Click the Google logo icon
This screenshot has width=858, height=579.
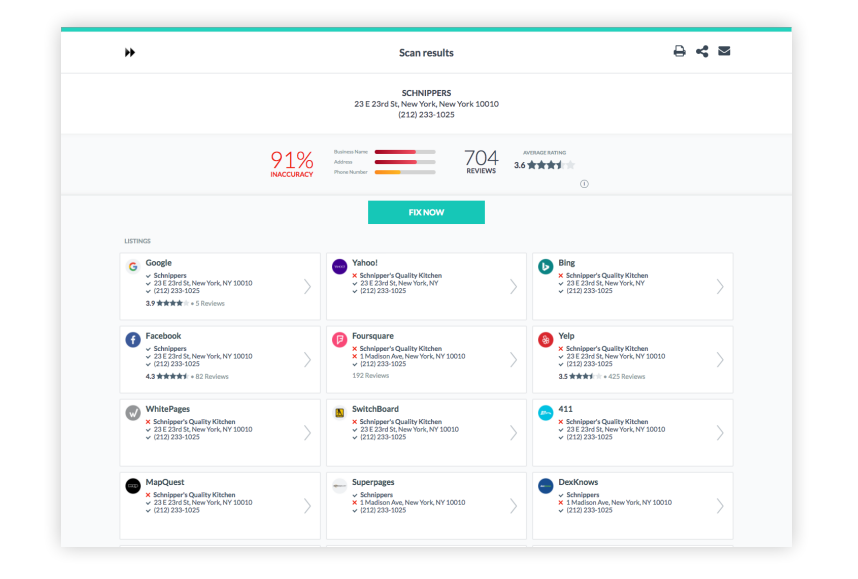(133, 267)
